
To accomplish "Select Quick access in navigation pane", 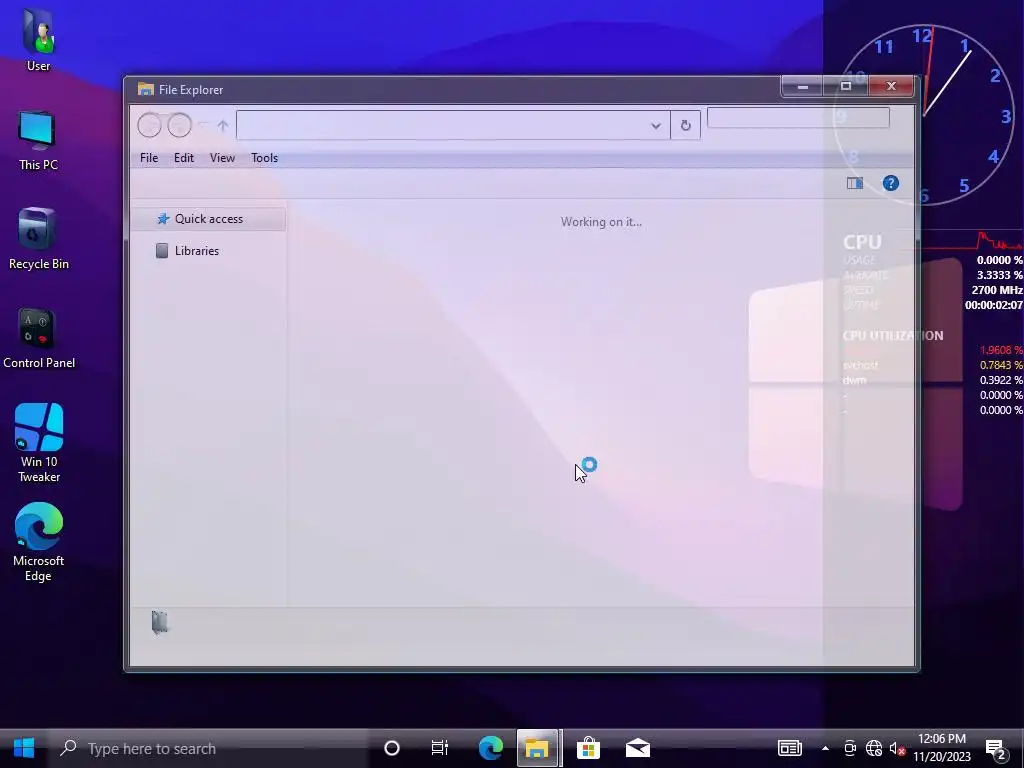I will (x=208, y=219).
